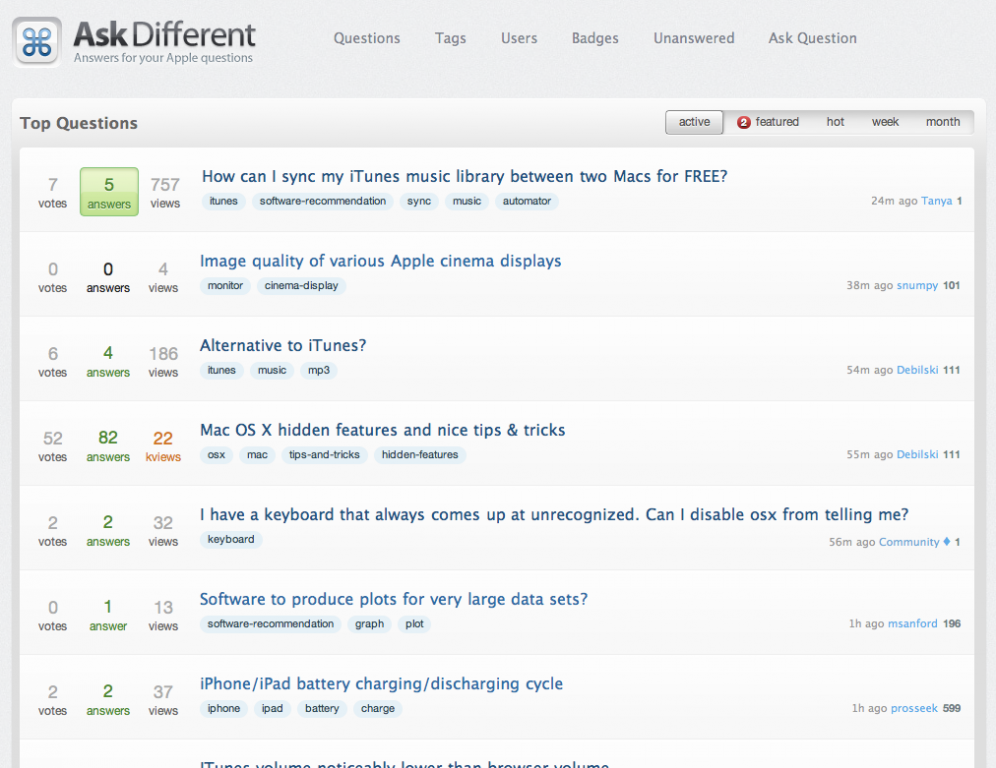Open the iPhone/iPad battery charging question
This screenshot has width=996, height=768.
[x=381, y=684]
